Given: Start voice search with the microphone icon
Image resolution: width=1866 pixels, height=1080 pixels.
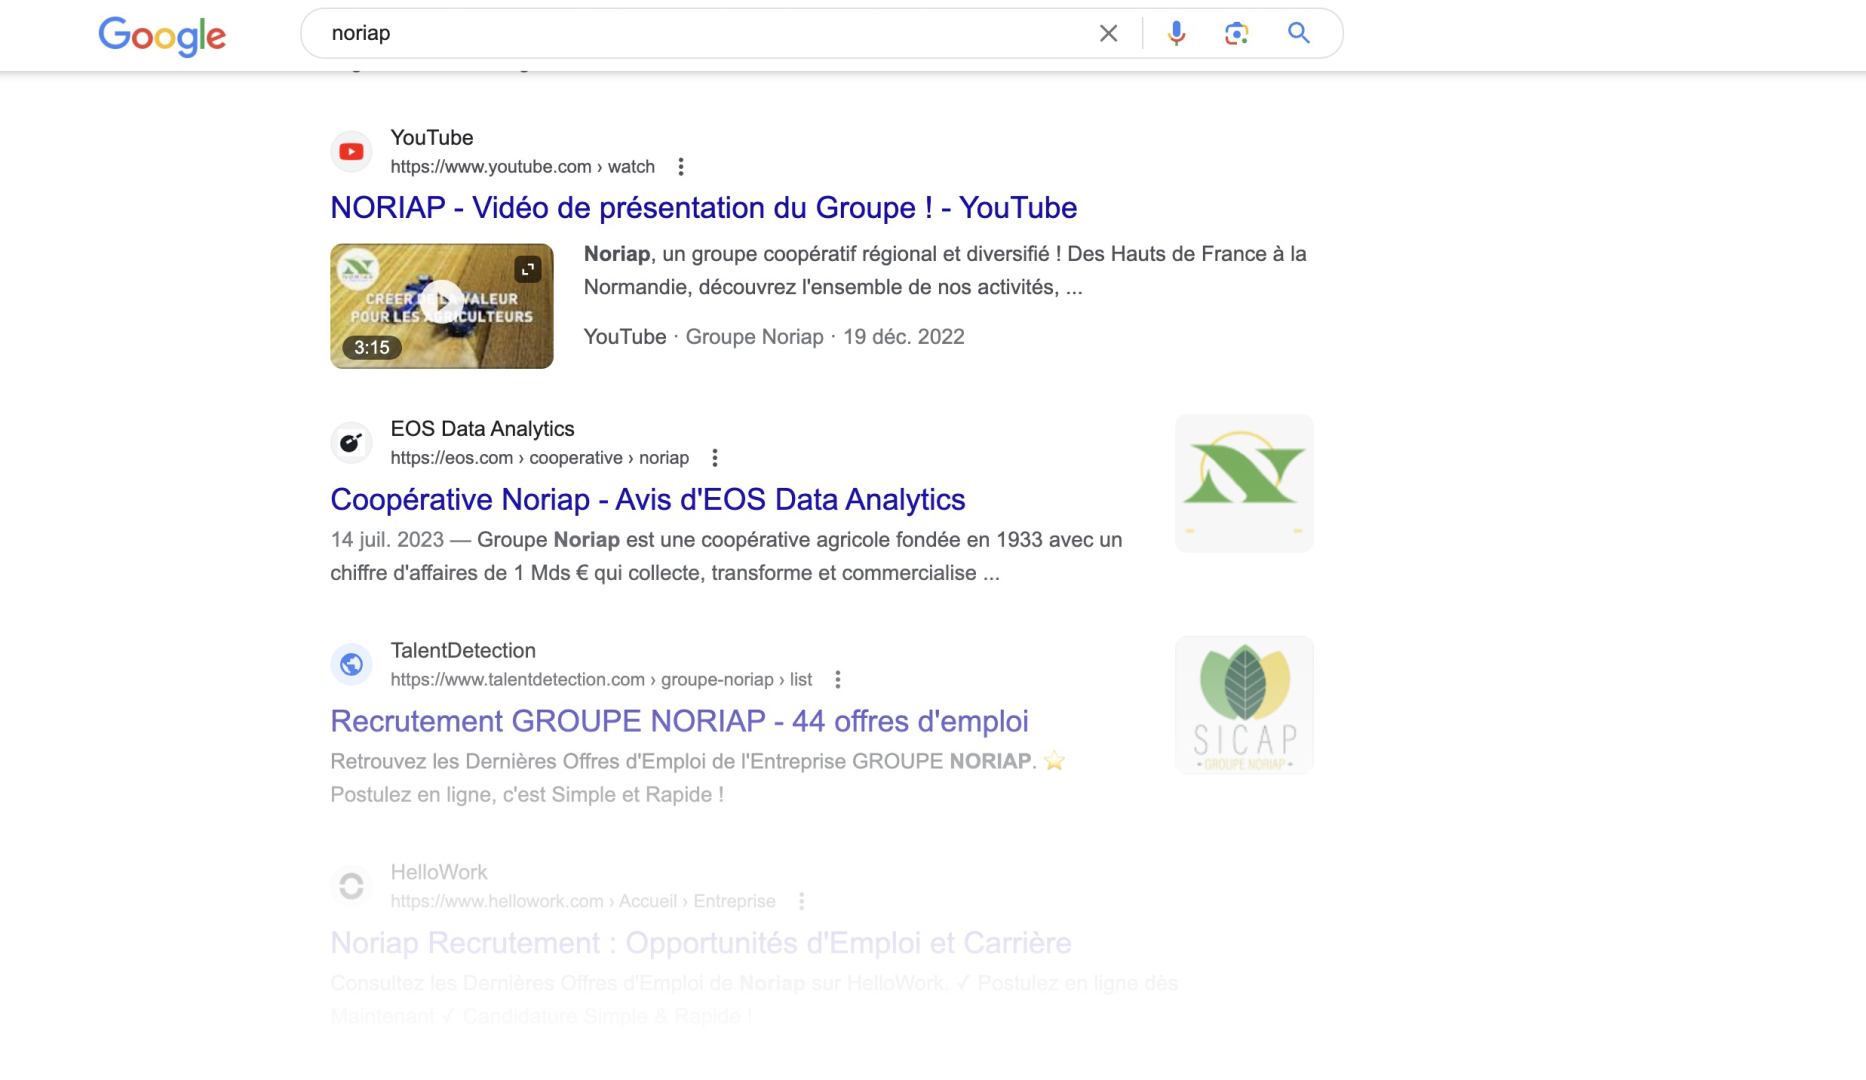Looking at the screenshot, I should pos(1176,33).
